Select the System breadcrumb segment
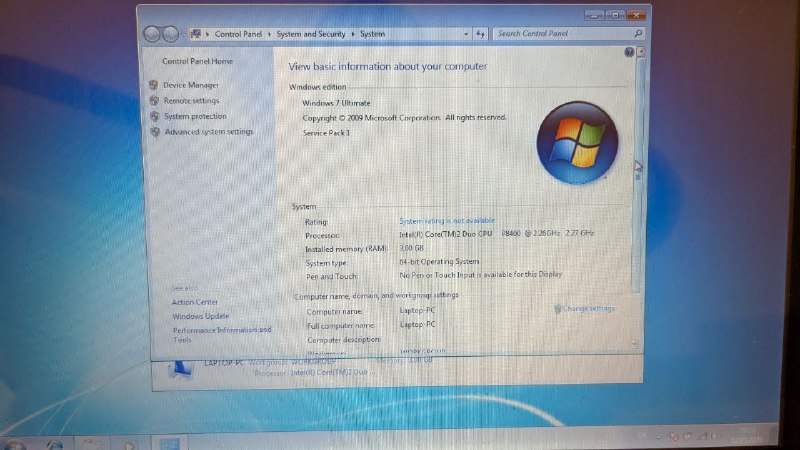 coord(372,34)
